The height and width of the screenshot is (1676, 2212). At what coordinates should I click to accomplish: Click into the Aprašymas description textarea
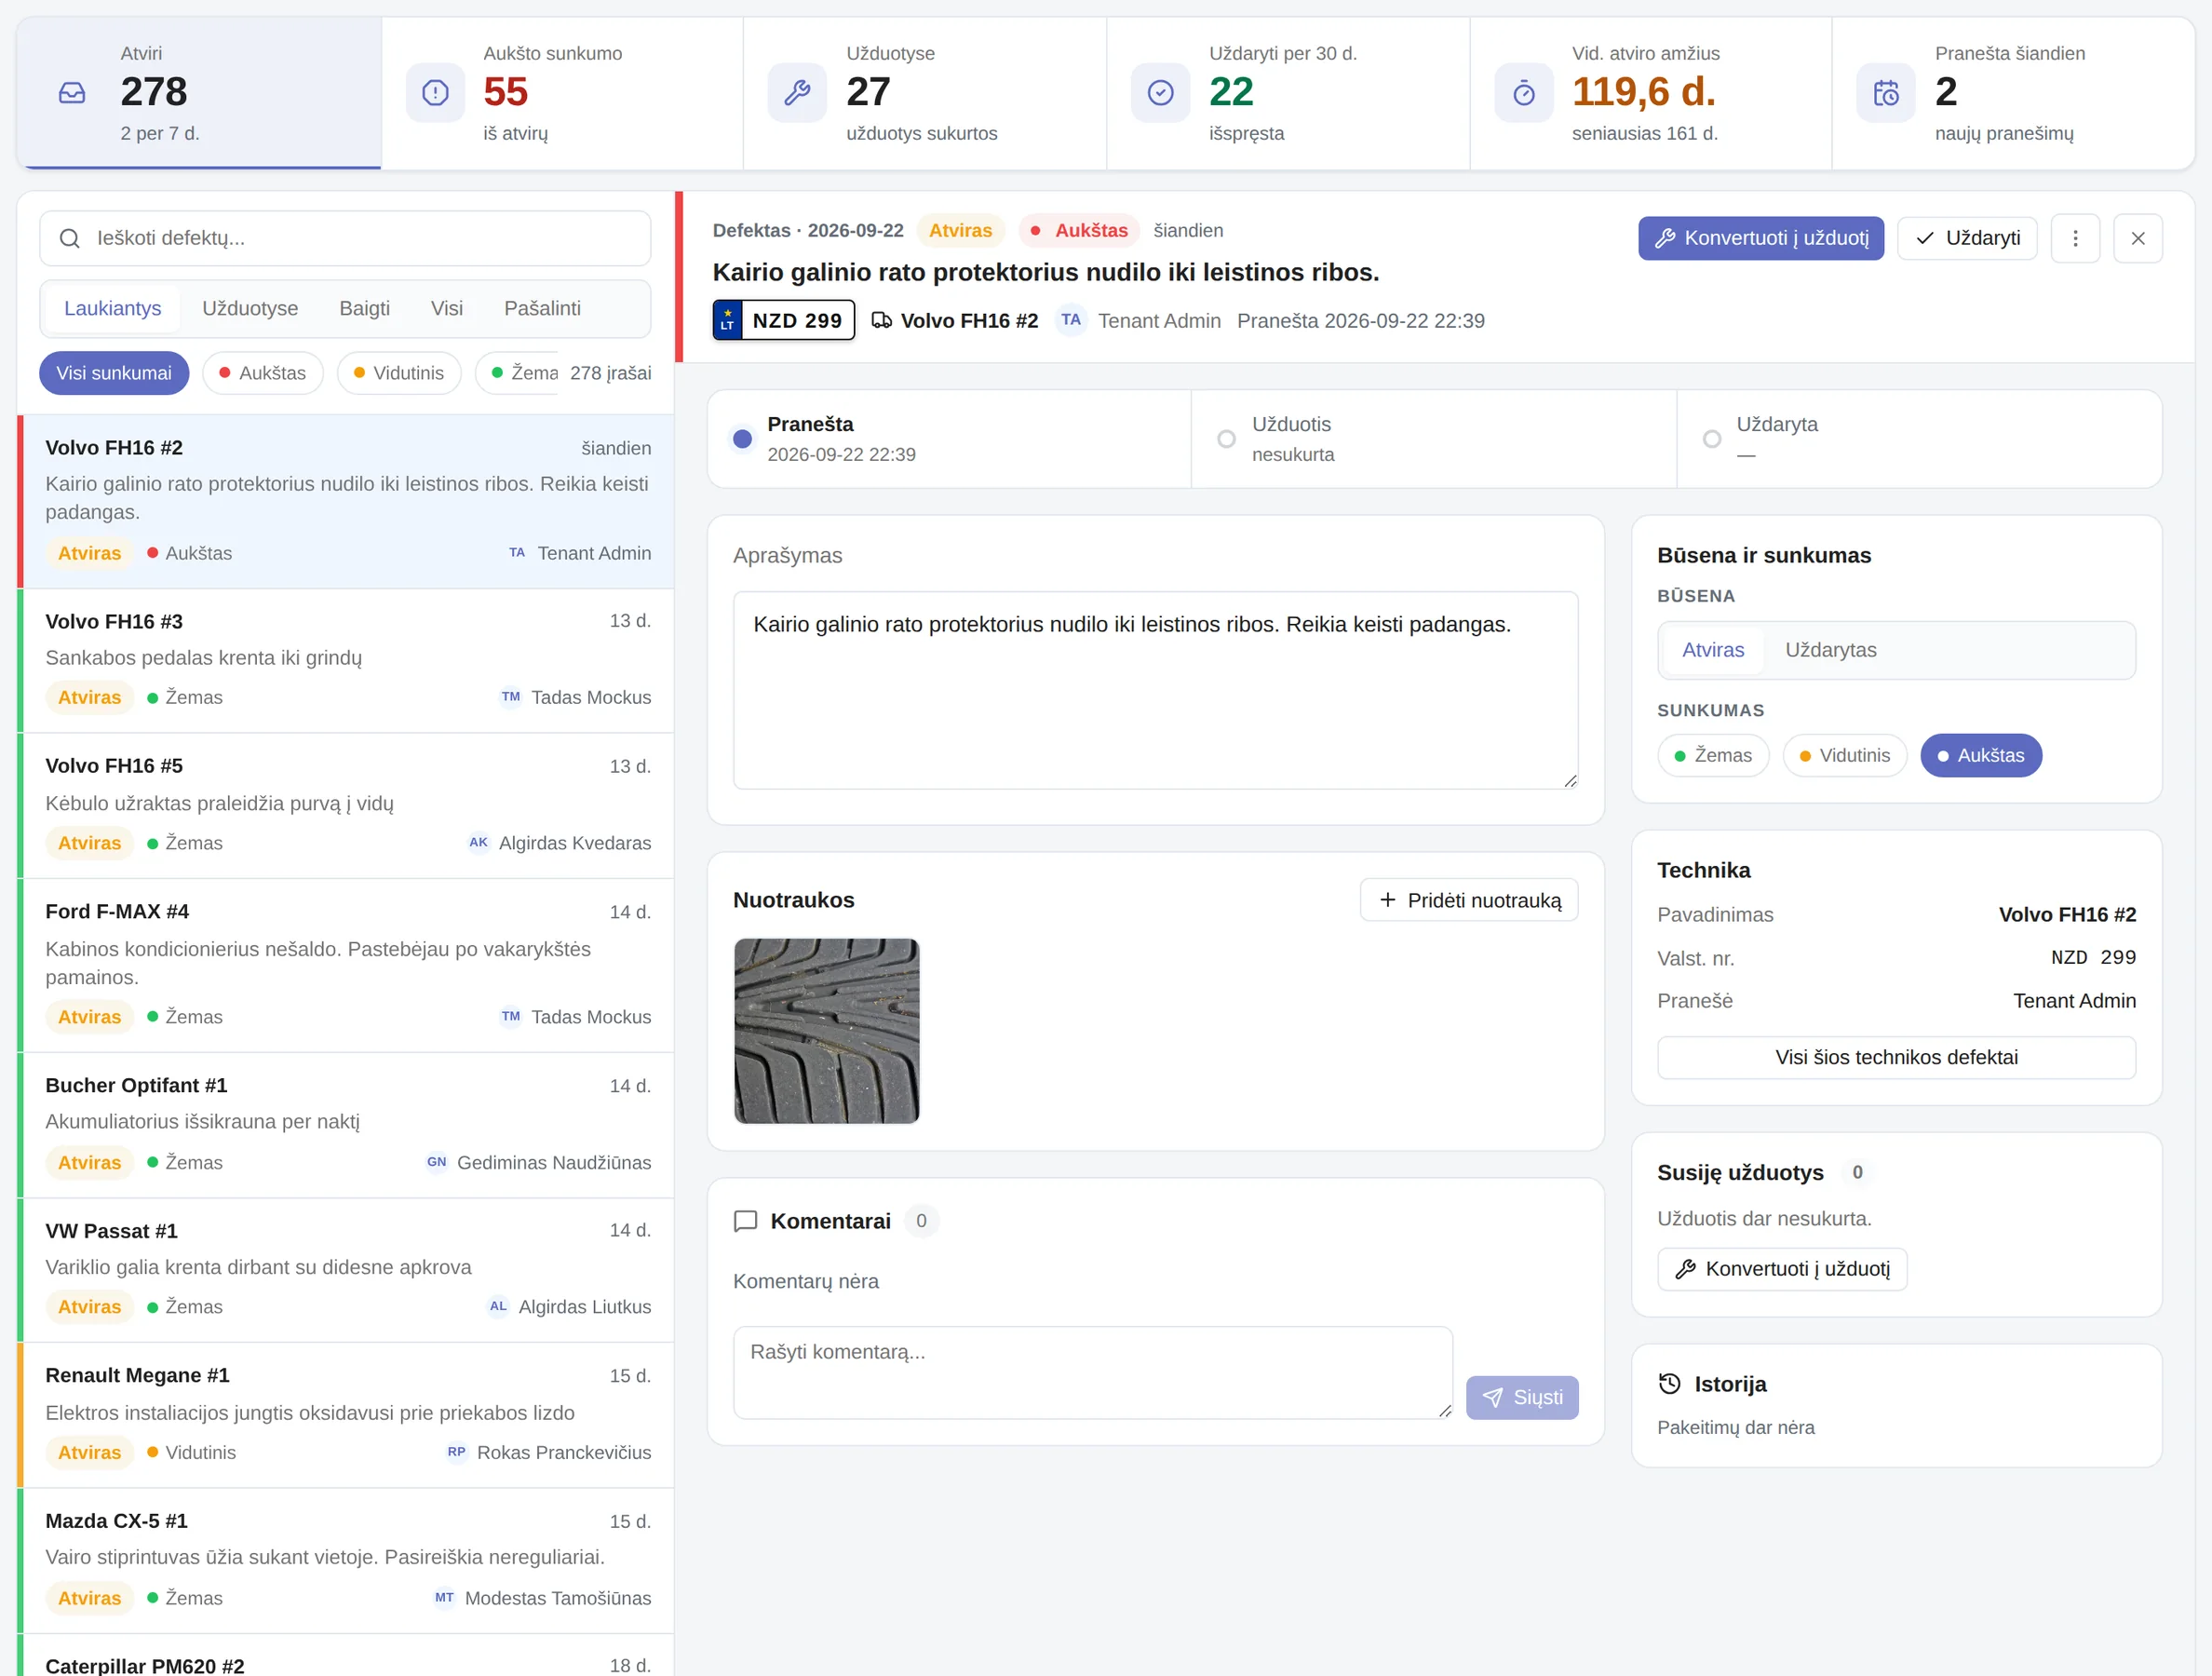tap(1155, 690)
